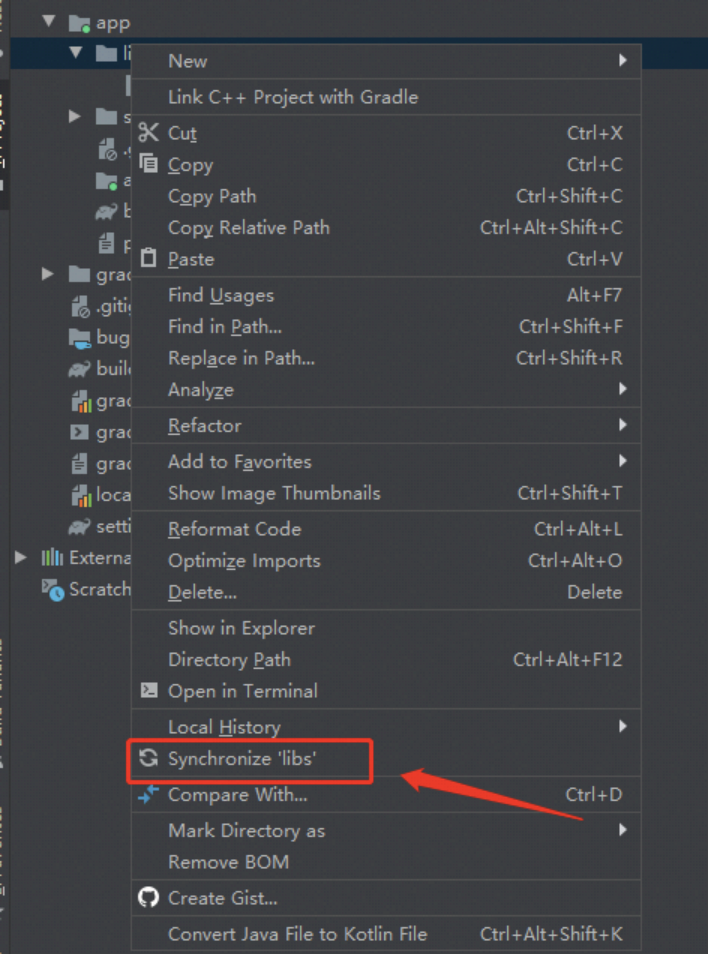The image size is (708, 954).
Task: Click the GitHub icon beside Create Gist
Action: 148,898
